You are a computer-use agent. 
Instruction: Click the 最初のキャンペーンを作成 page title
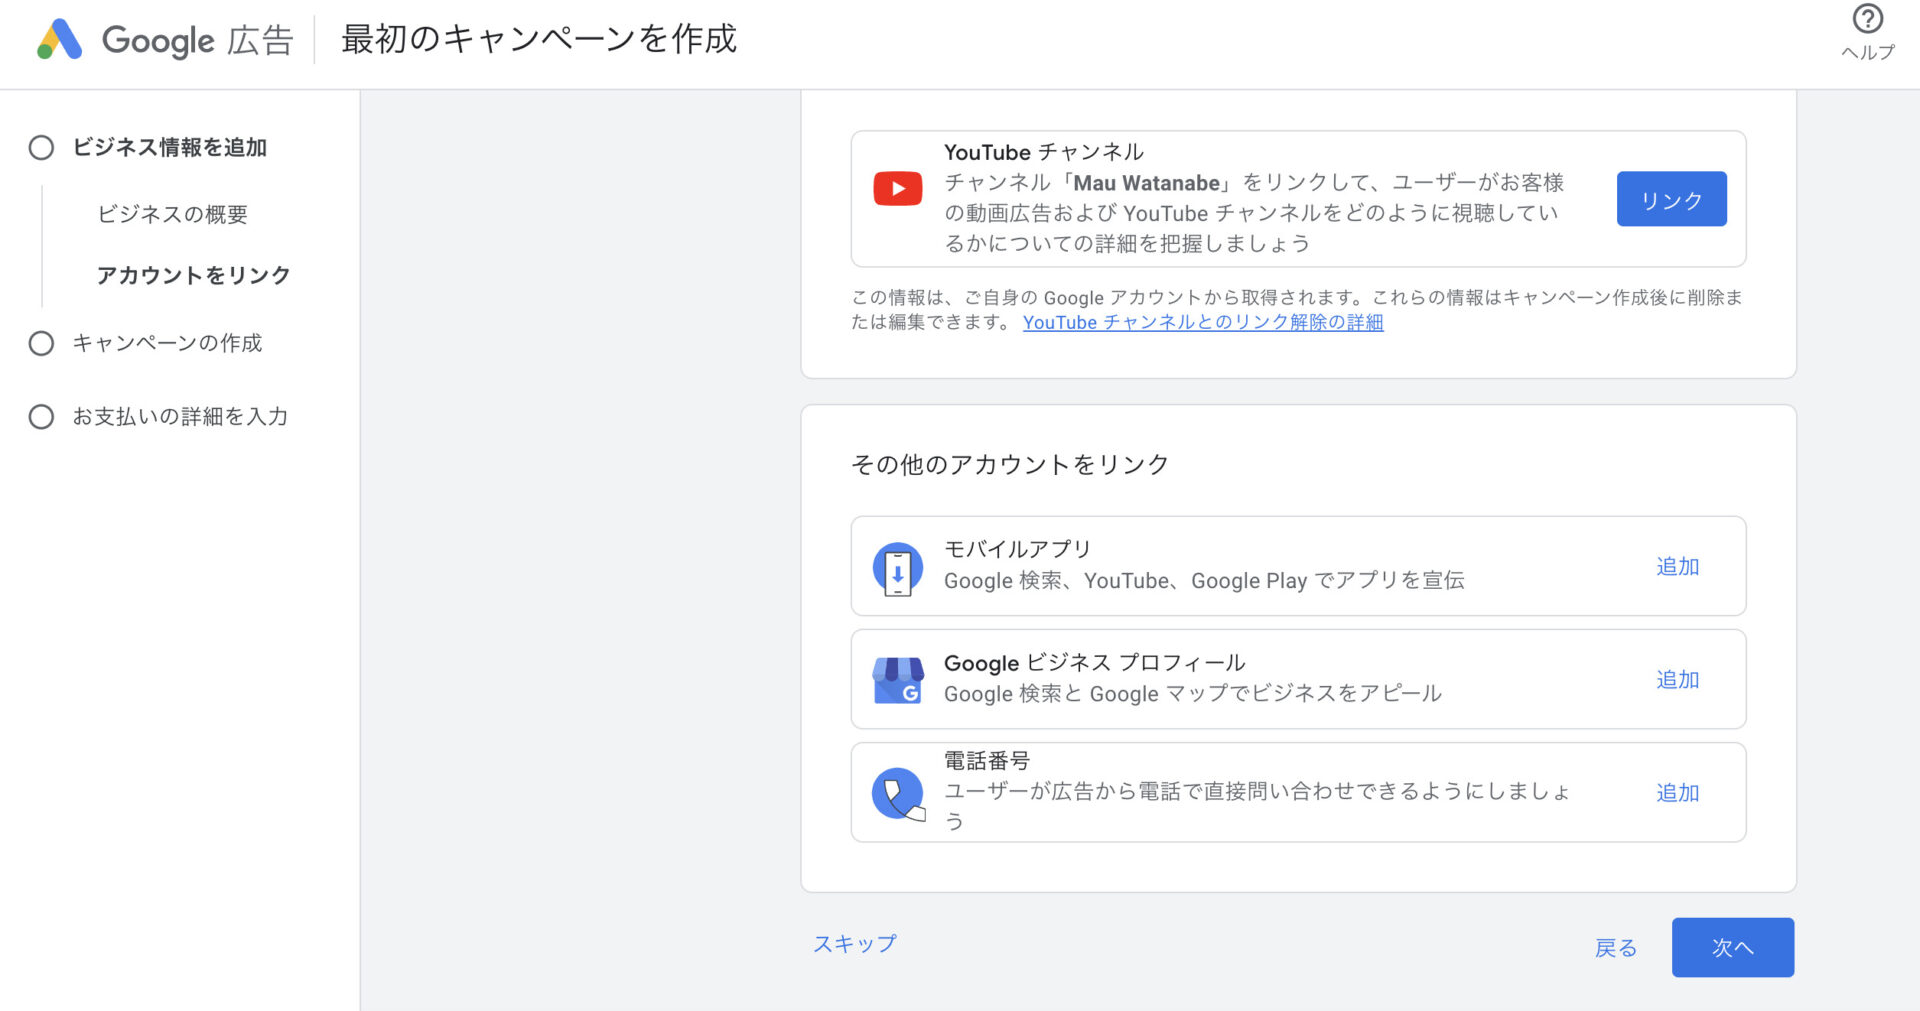[x=538, y=39]
